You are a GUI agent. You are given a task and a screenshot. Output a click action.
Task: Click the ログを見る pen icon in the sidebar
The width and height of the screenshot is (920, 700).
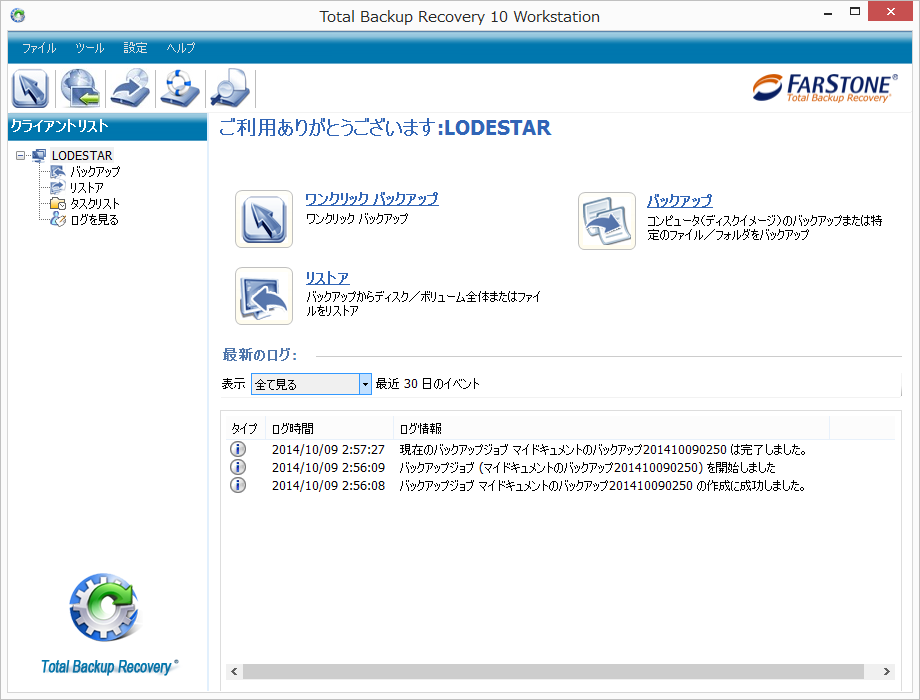click(x=57, y=219)
